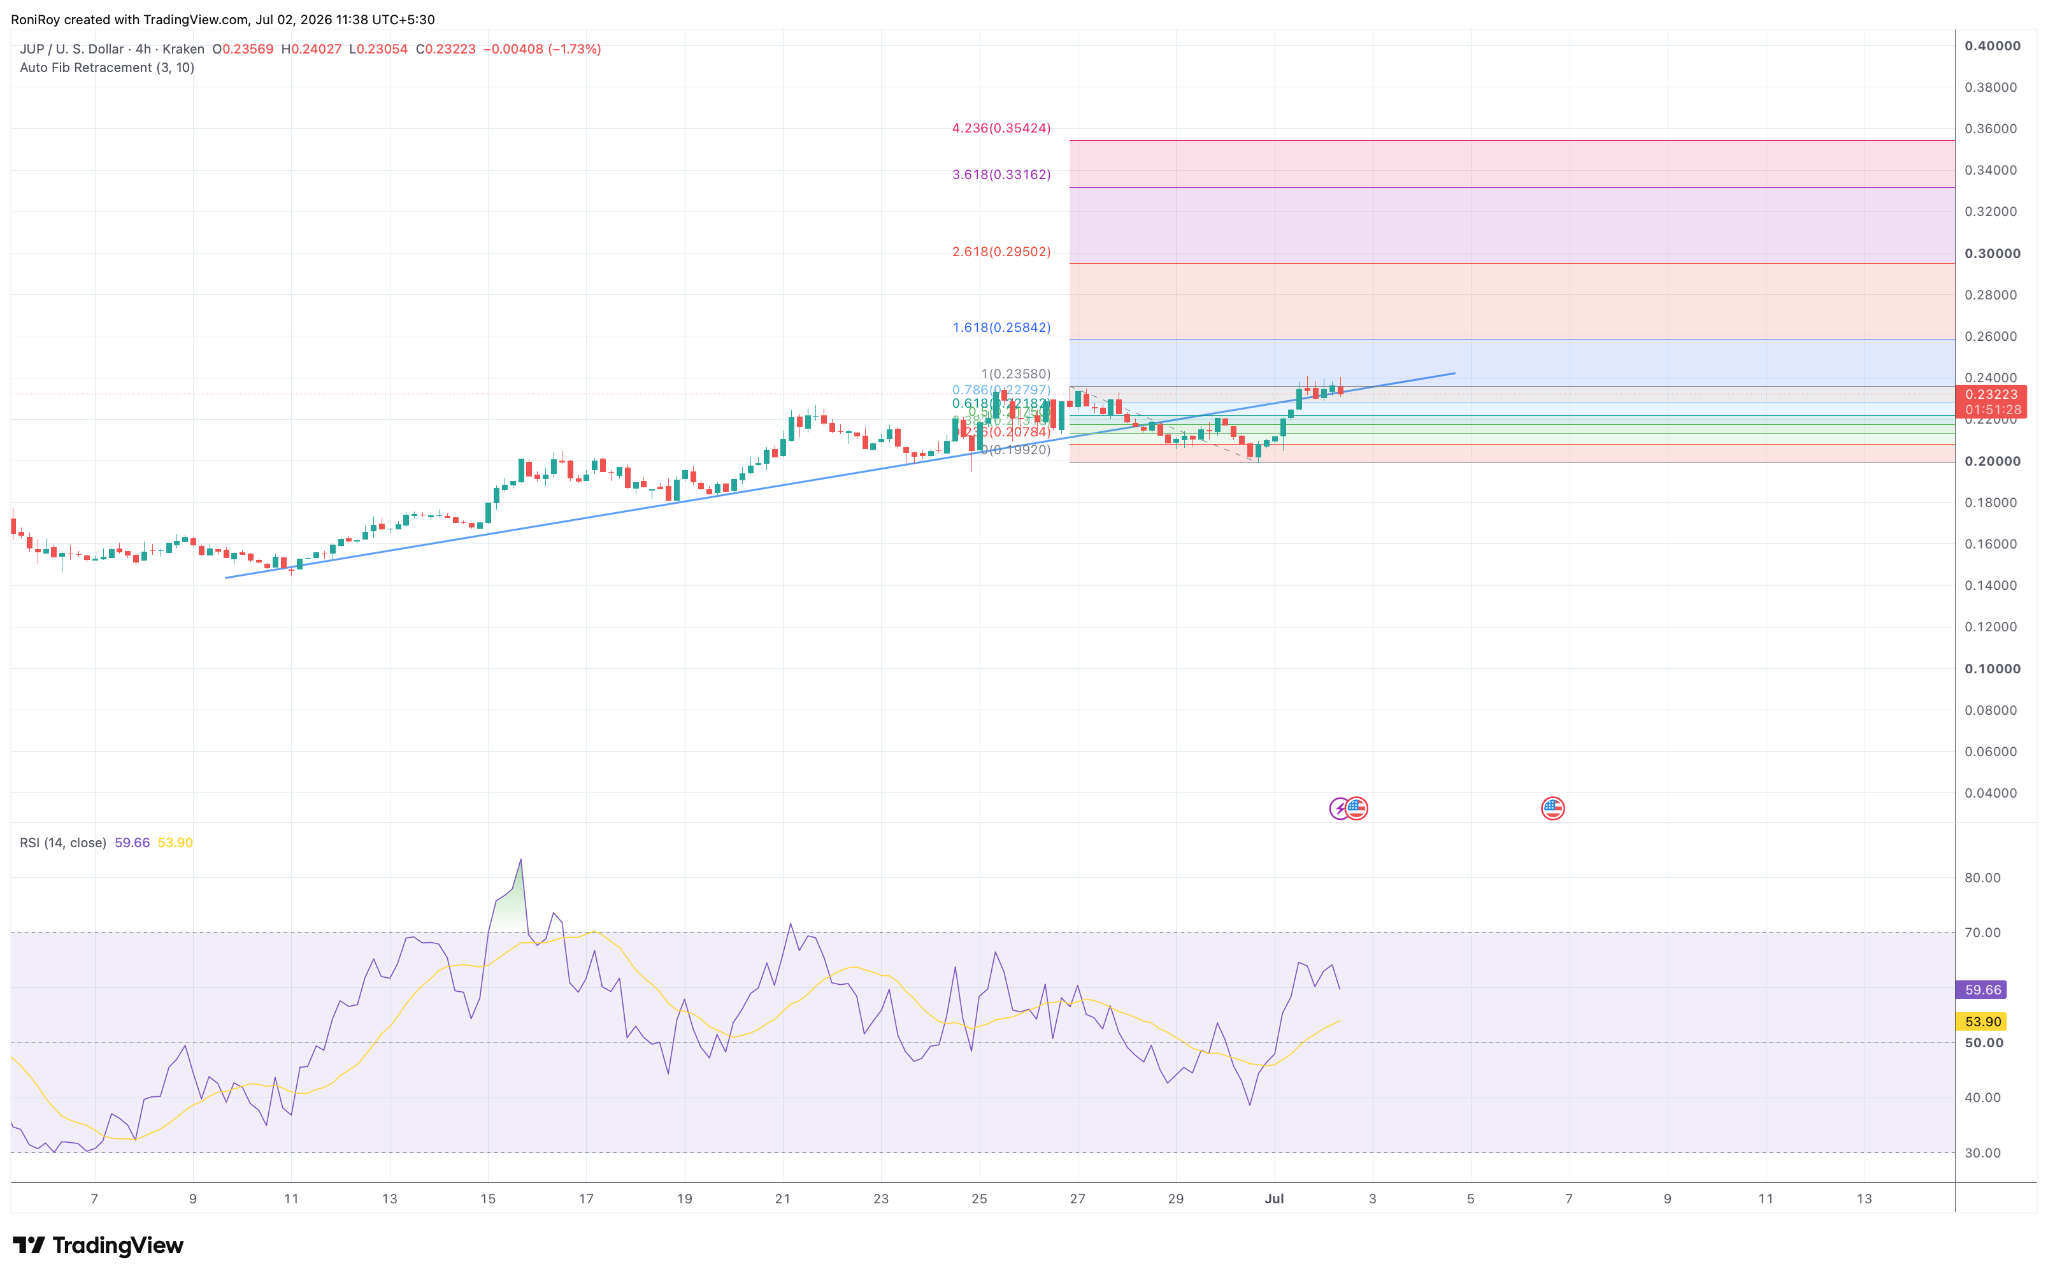Viewport: 2048px width, 1278px height.
Task: Click the 0.04000 price axis label
Action: [1992, 793]
